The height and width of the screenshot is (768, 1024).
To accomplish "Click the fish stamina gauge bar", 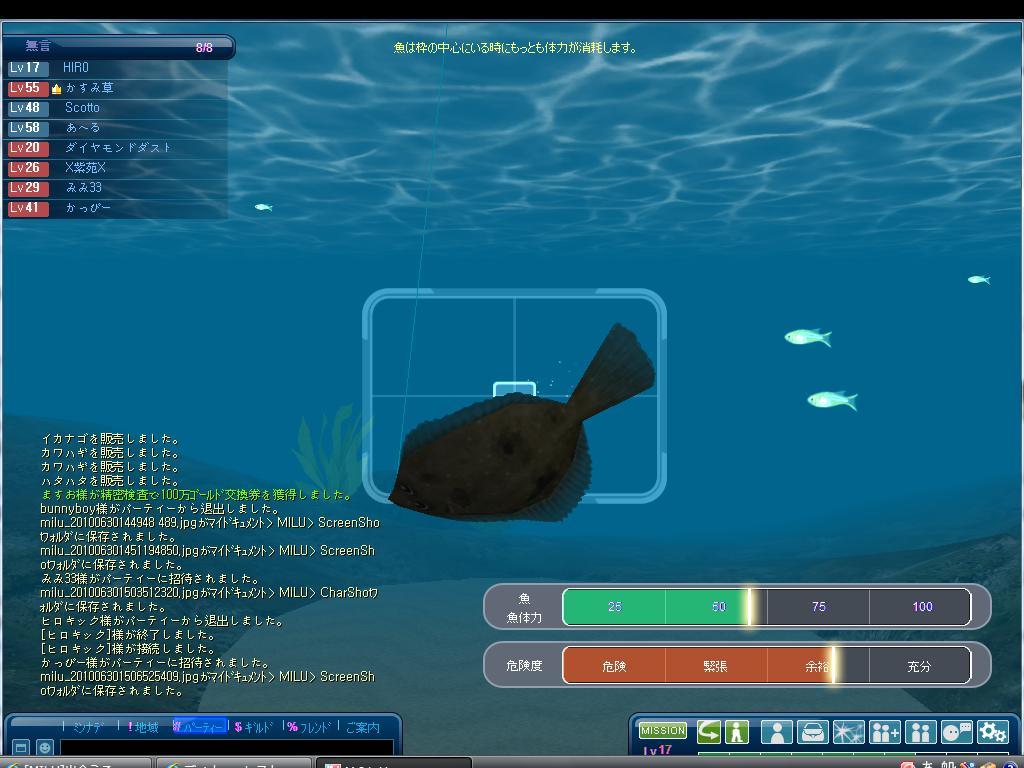I will coord(766,607).
